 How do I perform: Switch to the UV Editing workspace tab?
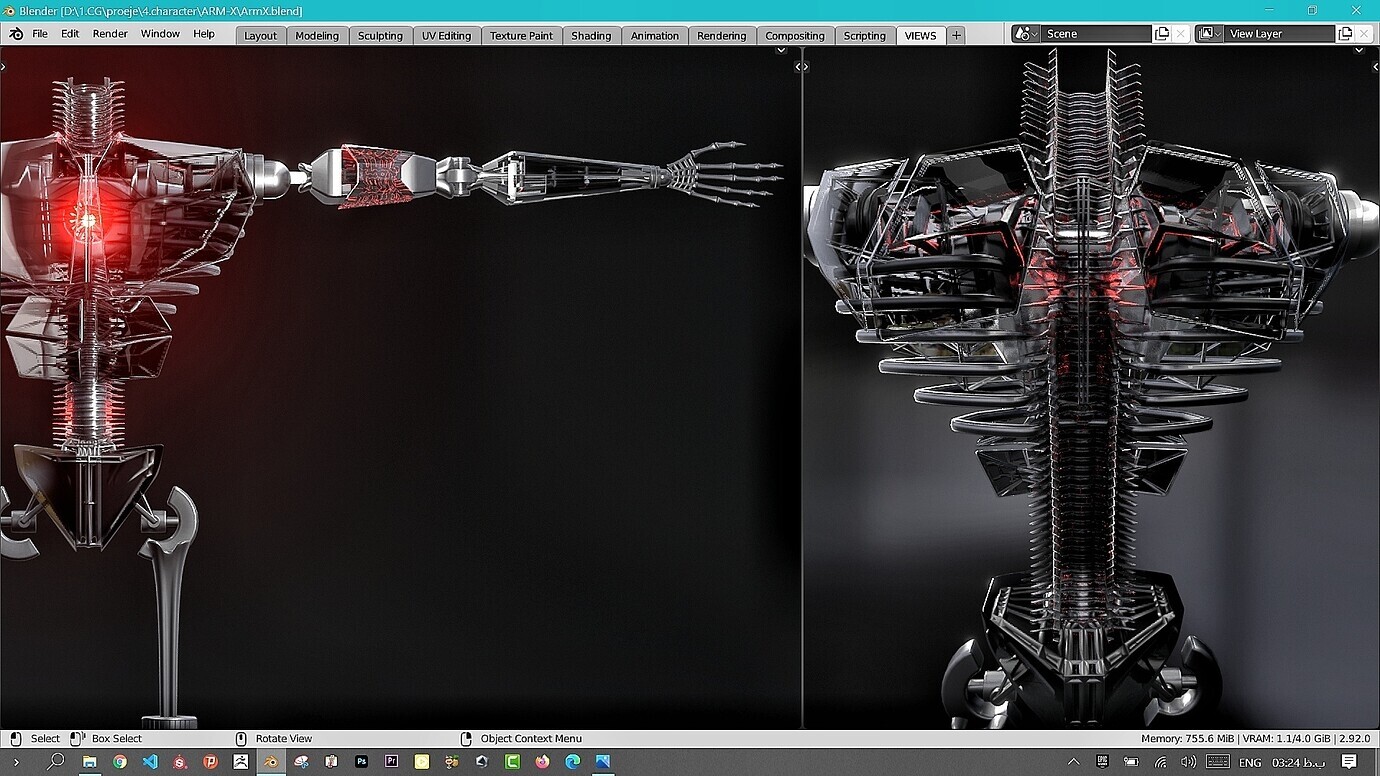(x=446, y=35)
